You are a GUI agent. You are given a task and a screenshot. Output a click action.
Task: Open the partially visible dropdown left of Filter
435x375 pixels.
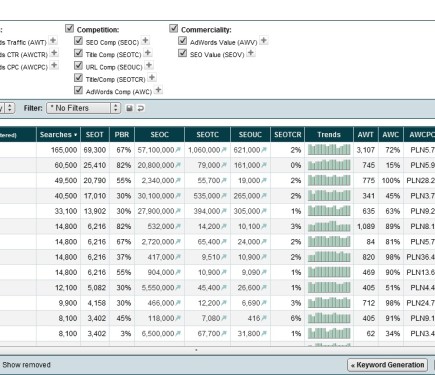[7, 108]
